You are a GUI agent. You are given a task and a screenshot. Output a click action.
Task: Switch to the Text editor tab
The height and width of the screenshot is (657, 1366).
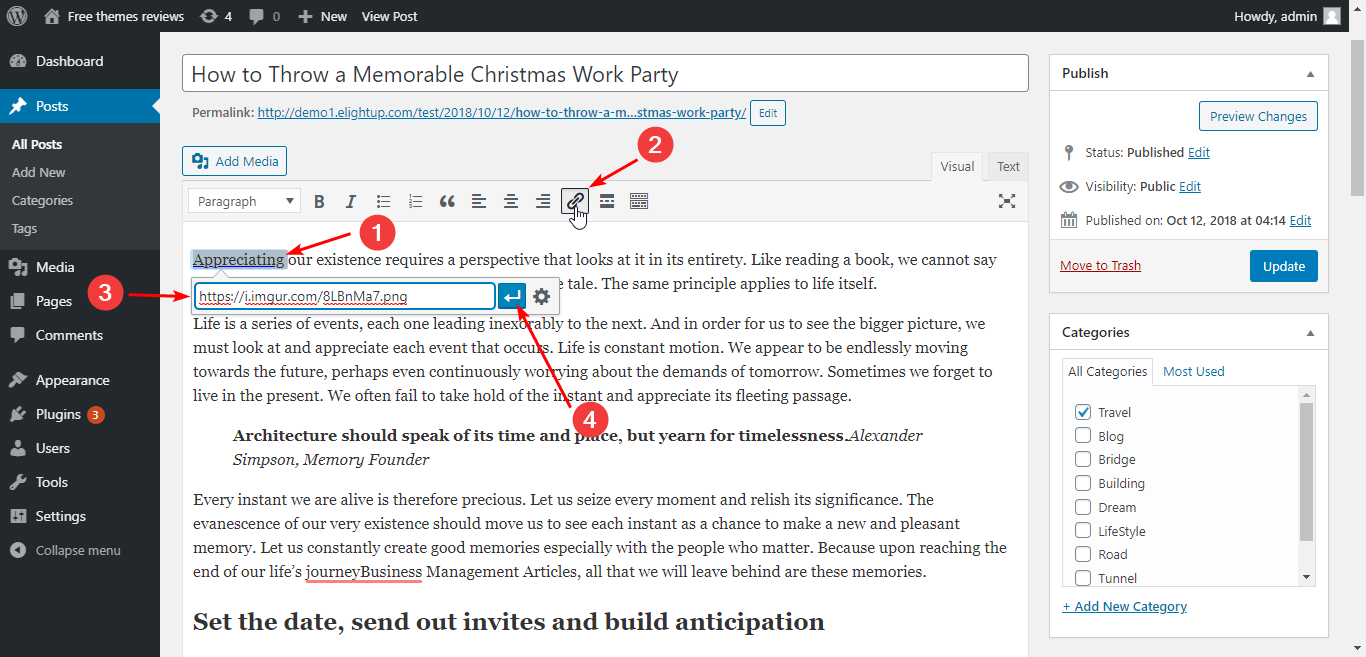(1008, 167)
